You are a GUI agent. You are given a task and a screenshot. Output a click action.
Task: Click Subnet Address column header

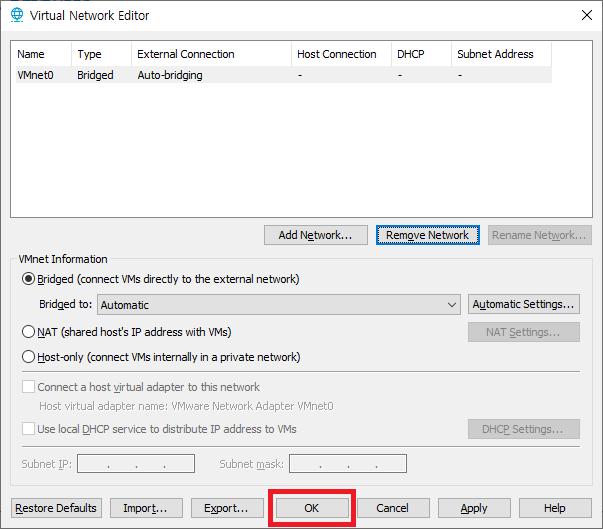pos(501,54)
